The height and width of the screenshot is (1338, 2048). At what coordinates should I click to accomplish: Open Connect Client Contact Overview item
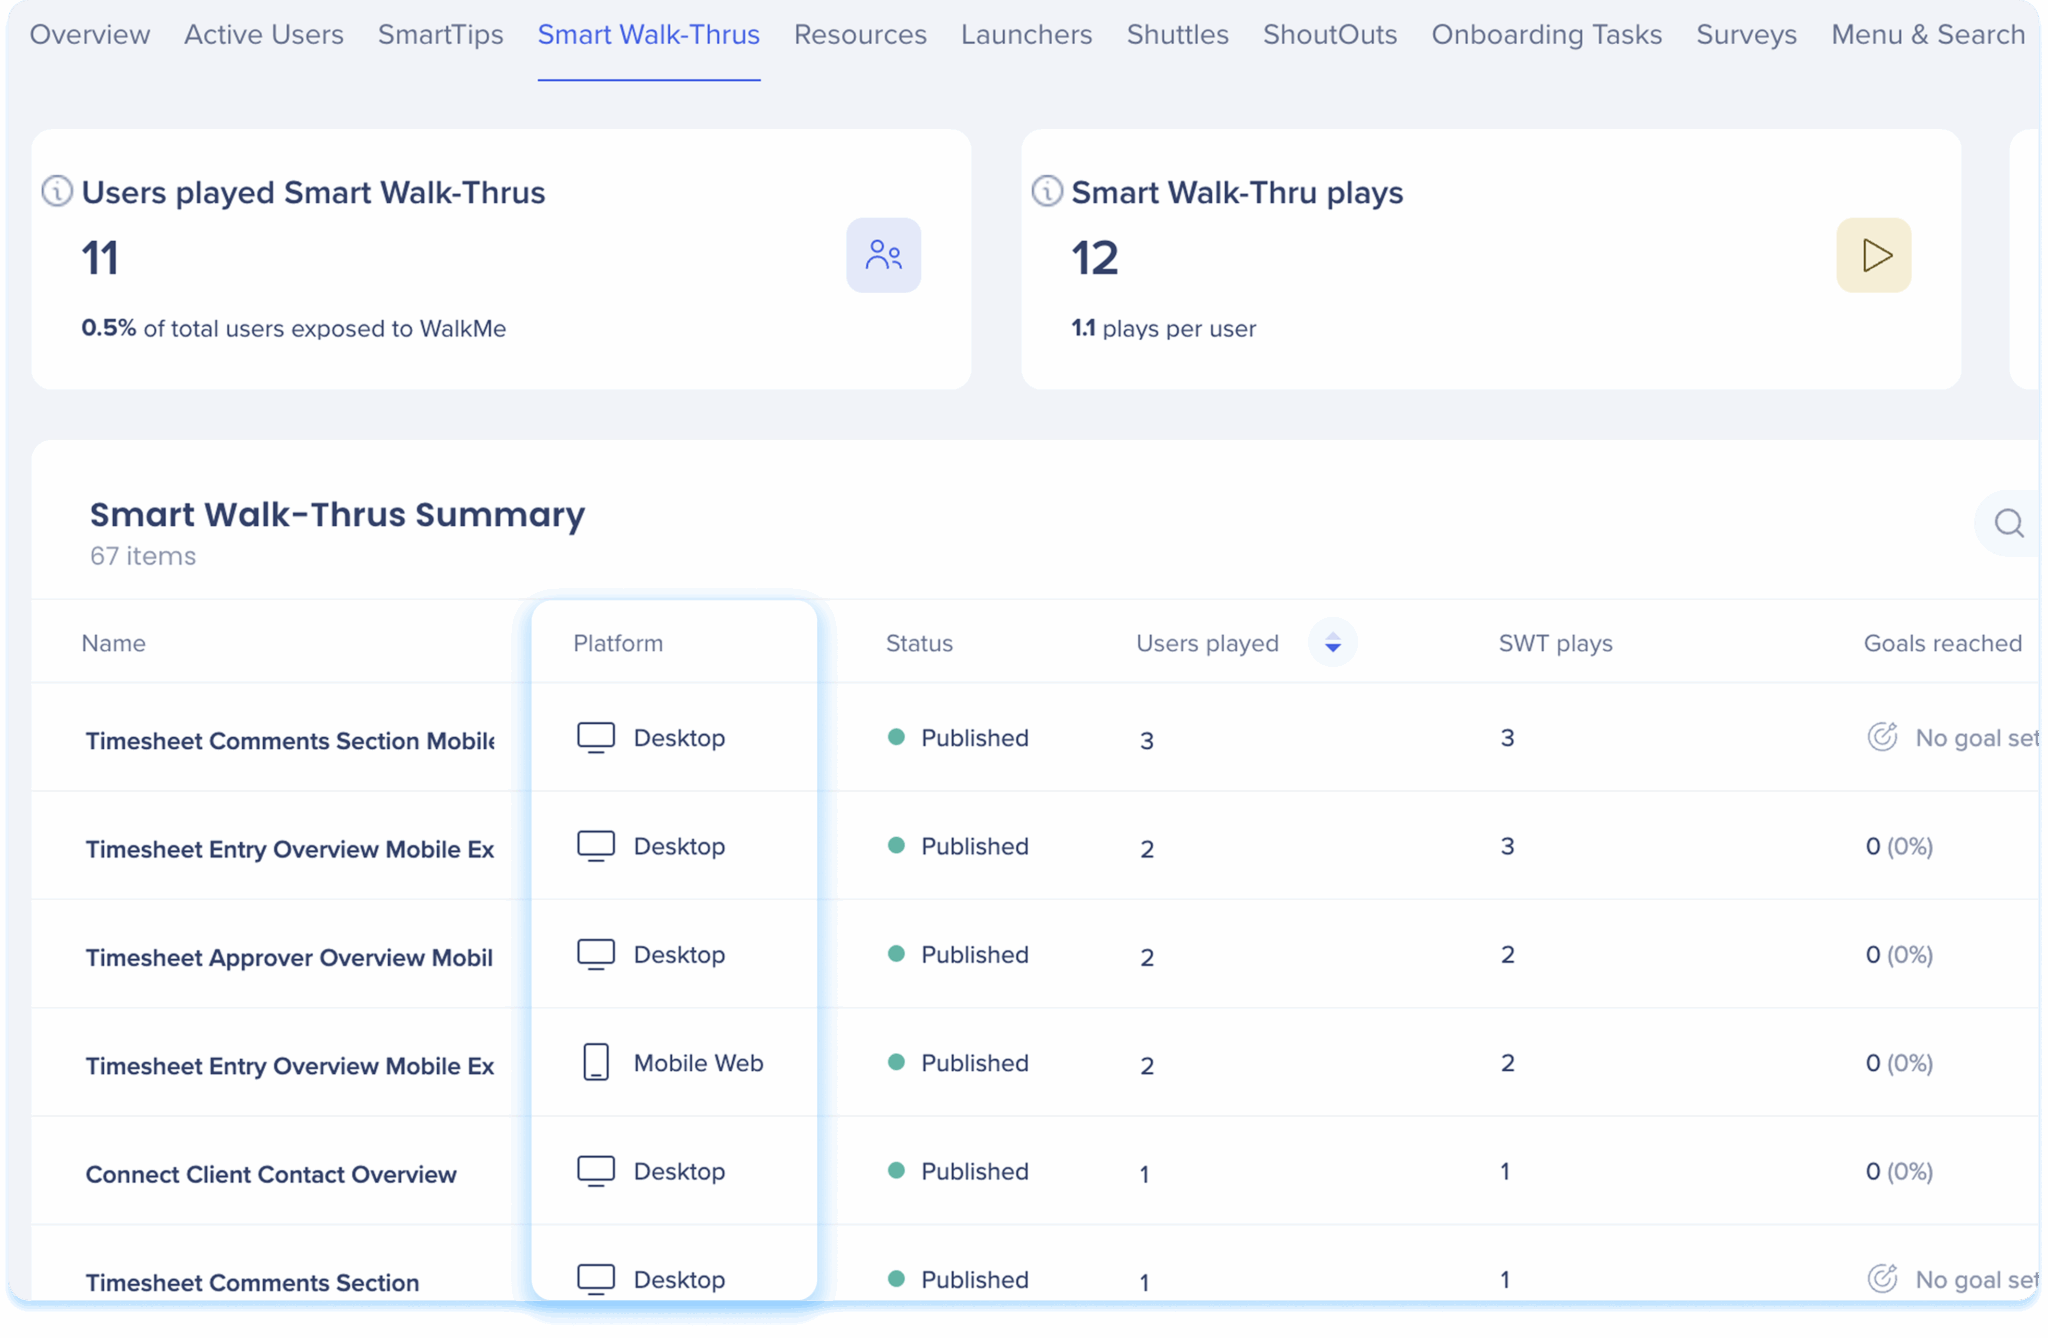[x=271, y=1174]
